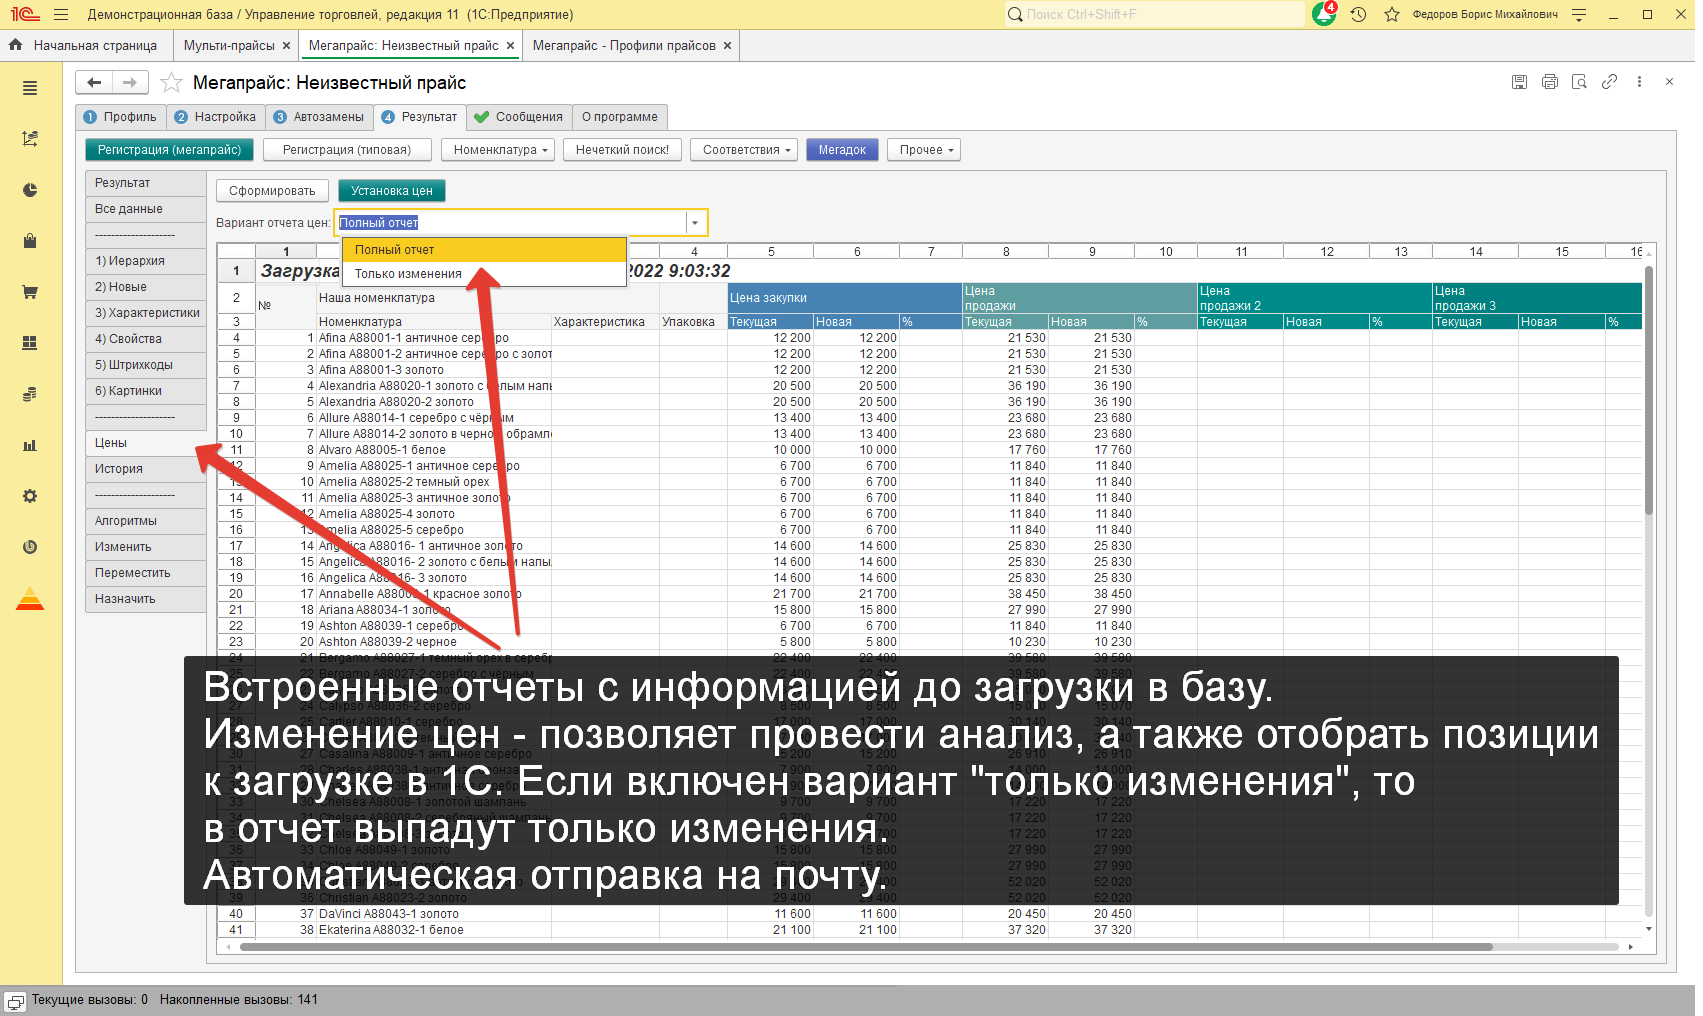Click cell Afina A88001-3 золото
Image resolution: width=1703 pixels, height=1016 pixels.
434,370
